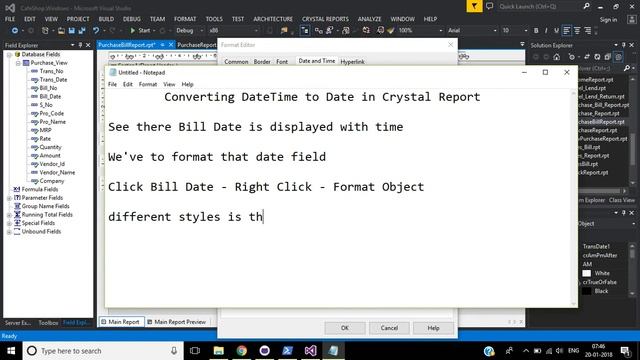
Task: Switch to the PurchaseBillReport.rpt tab
Action: click(x=127, y=45)
